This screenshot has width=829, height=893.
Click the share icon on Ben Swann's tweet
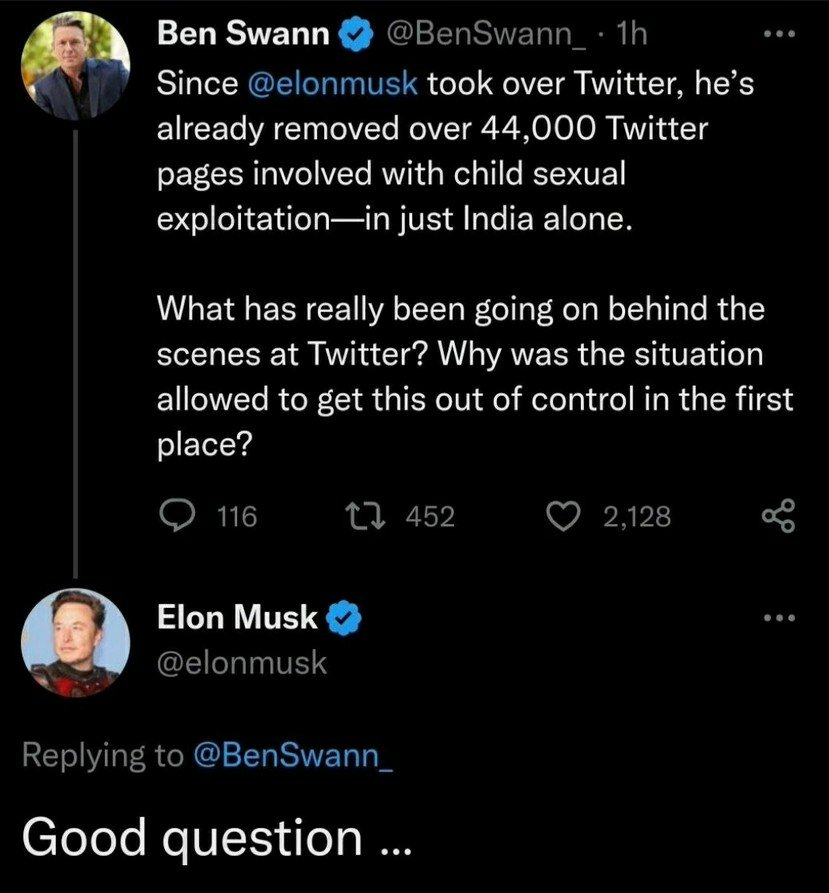777,516
